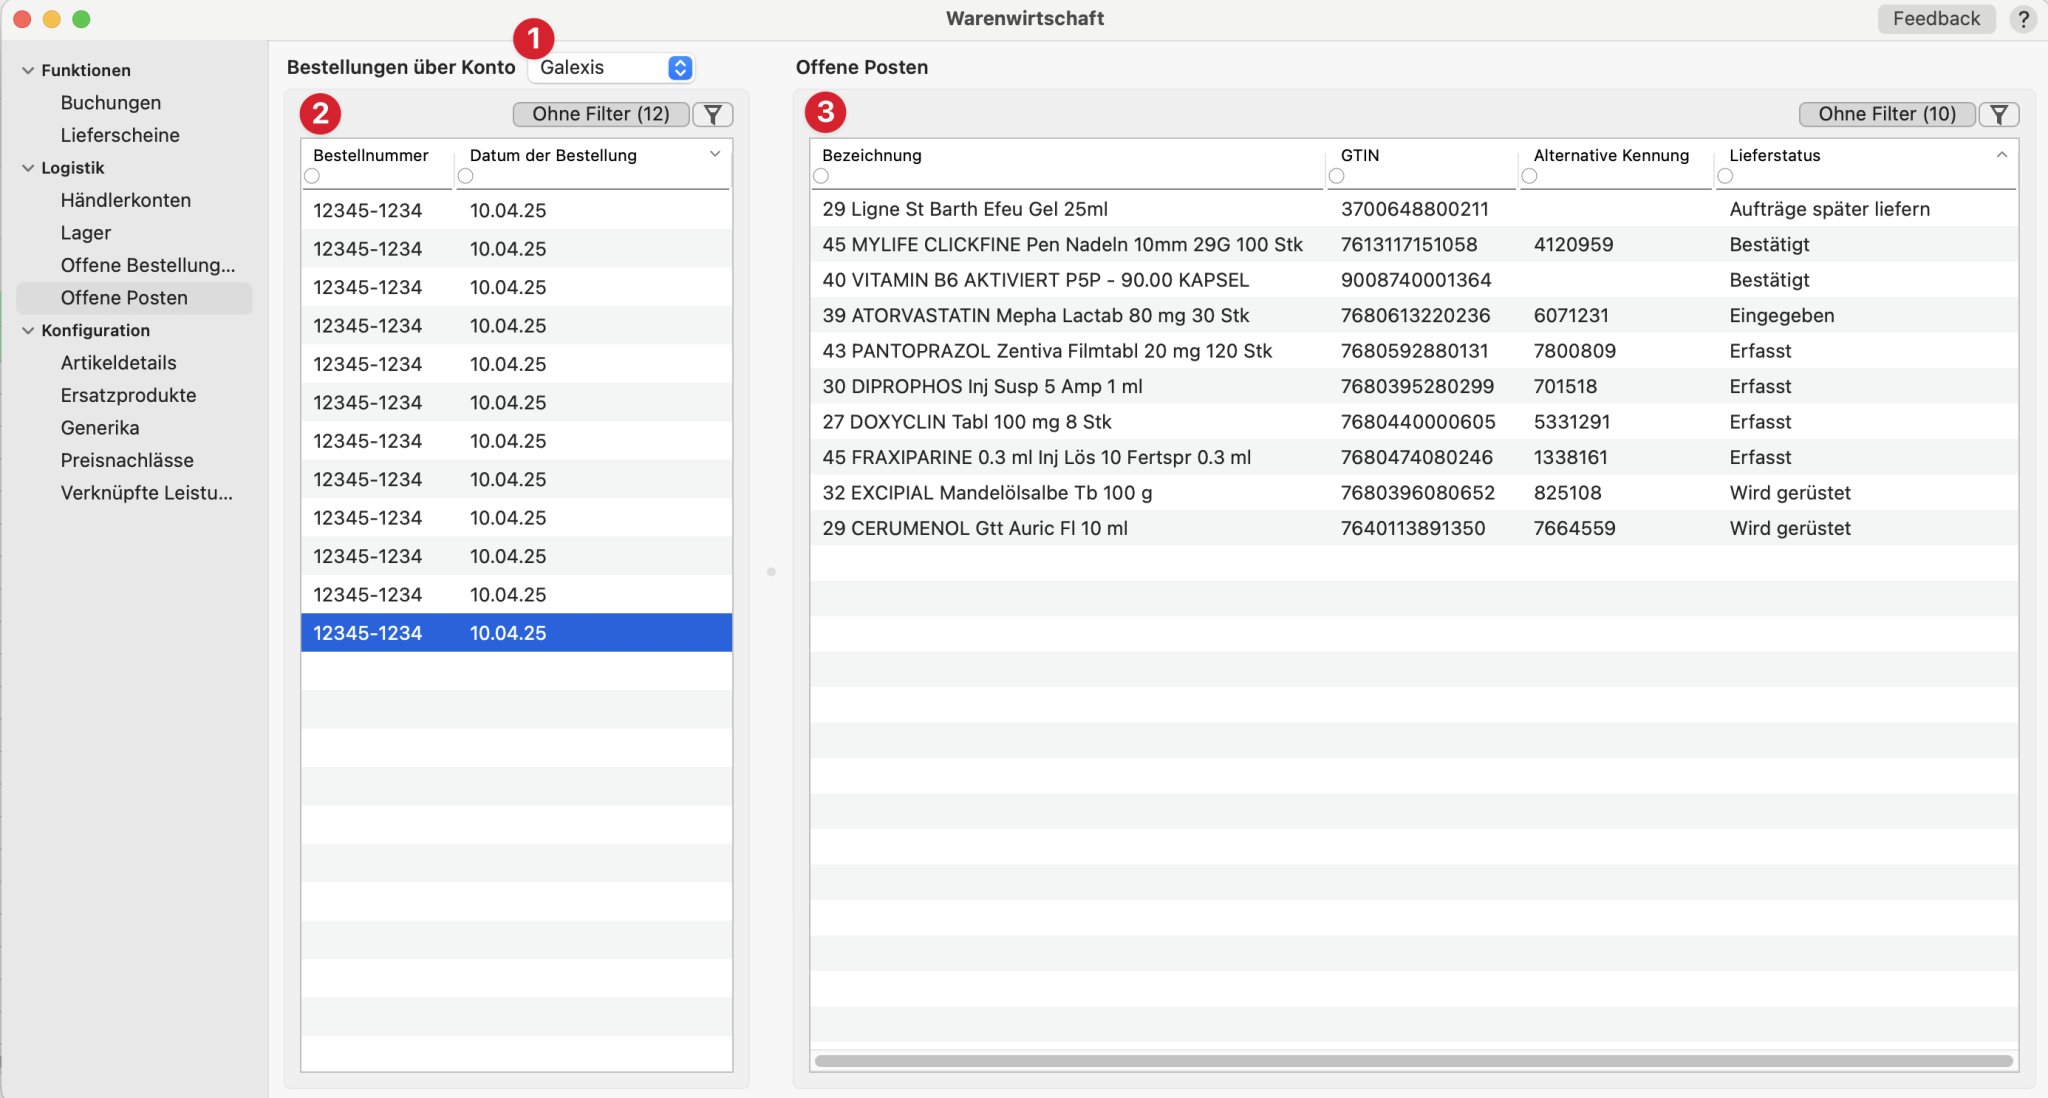Select the Alternative Kennung search radio

(1529, 176)
